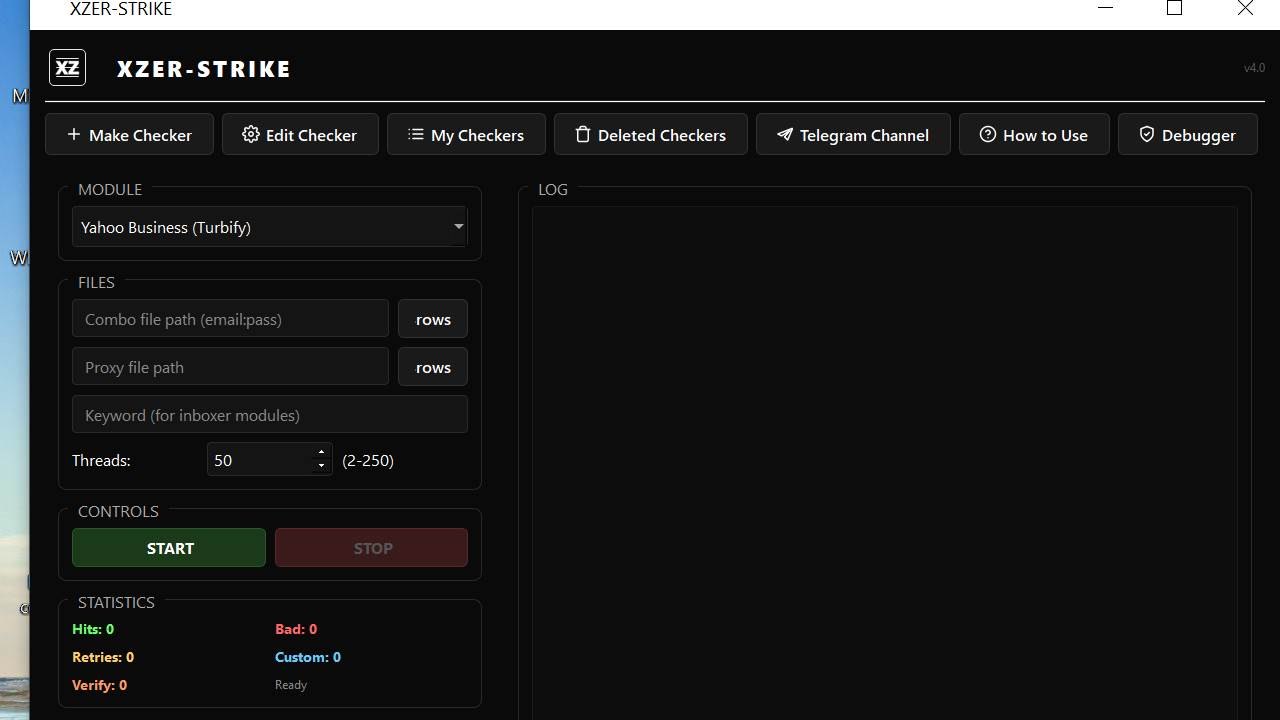Click the plus icon on Make Checker

point(74,134)
